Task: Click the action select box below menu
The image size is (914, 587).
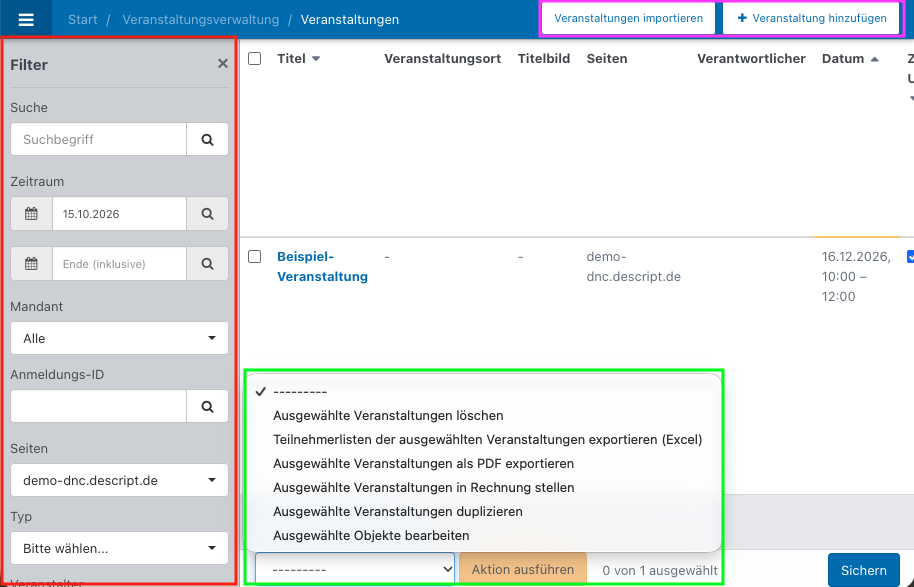Action: tap(355, 570)
